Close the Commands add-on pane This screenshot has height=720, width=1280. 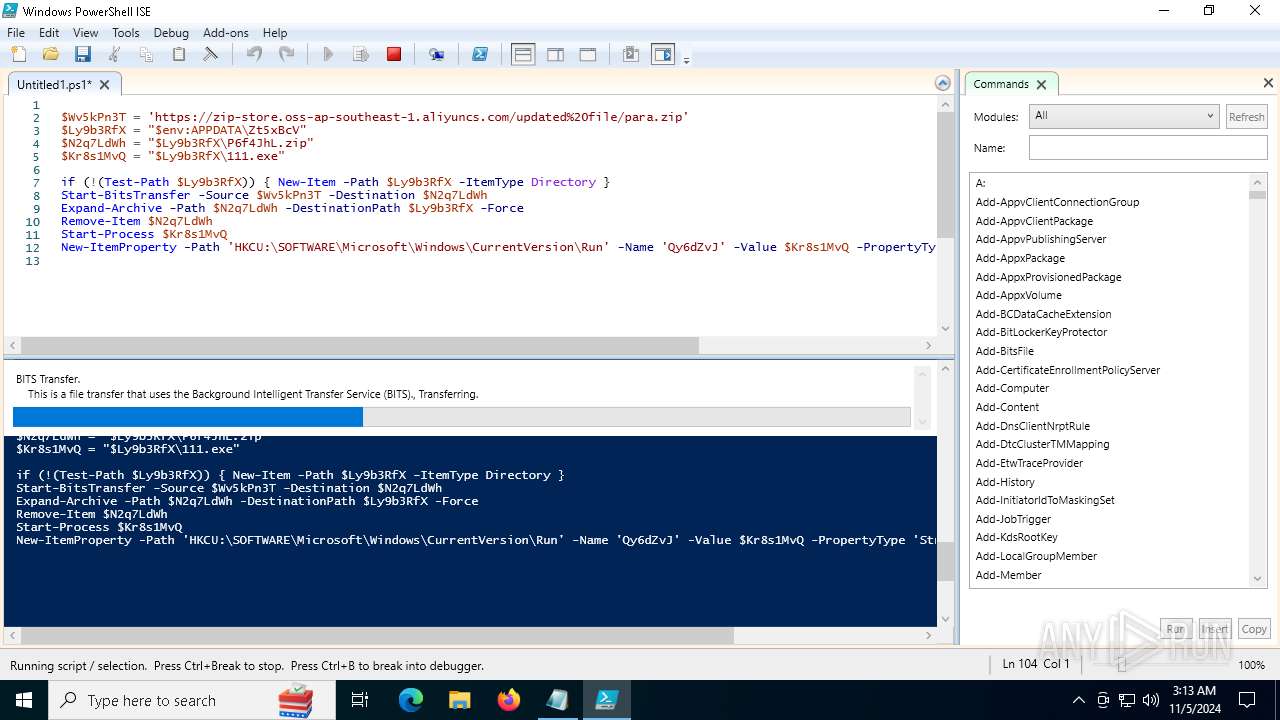(1268, 84)
